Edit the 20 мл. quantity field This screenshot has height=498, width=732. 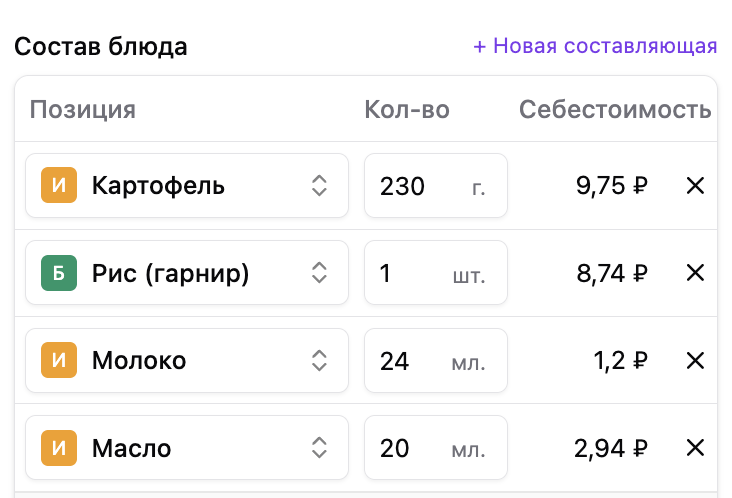click(x=436, y=448)
